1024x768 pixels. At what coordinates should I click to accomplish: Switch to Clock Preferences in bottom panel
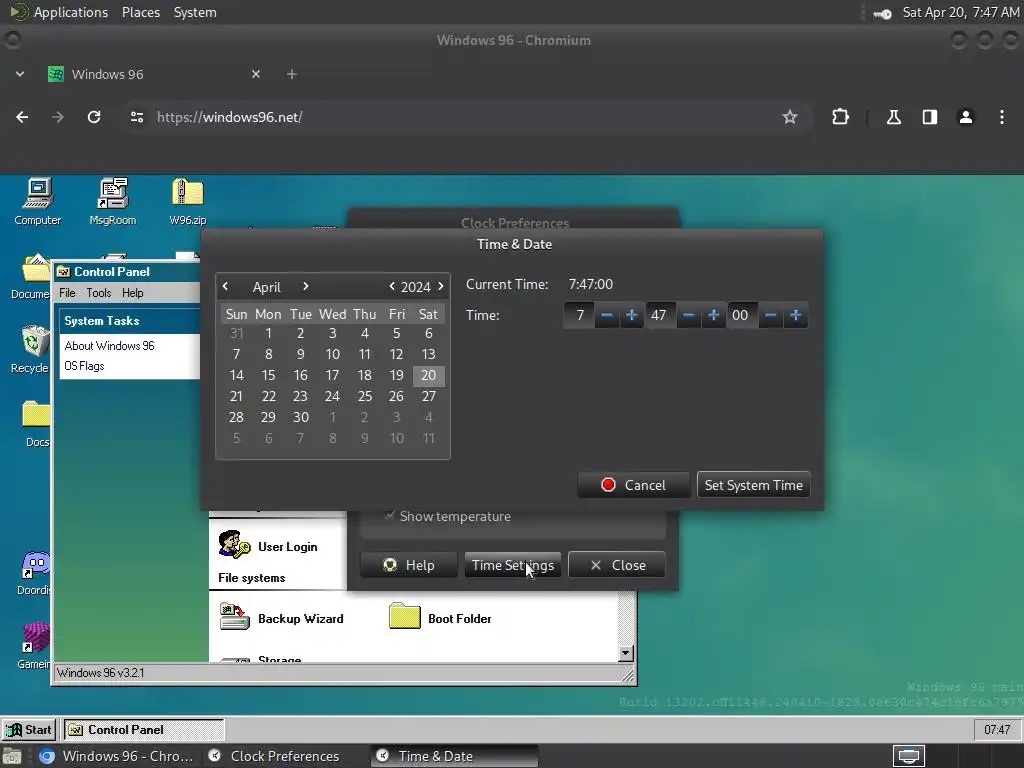285,756
